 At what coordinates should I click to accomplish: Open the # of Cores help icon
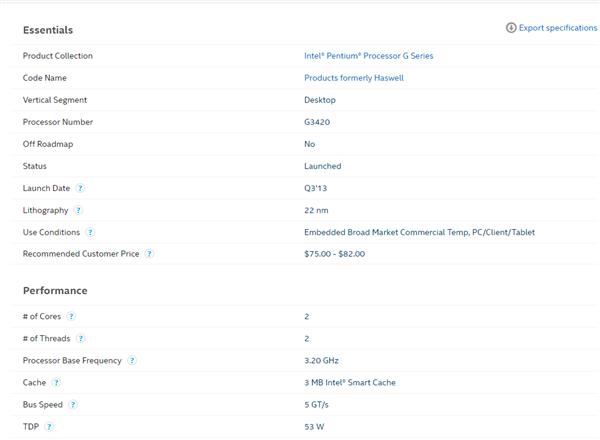[x=71, y=316]
